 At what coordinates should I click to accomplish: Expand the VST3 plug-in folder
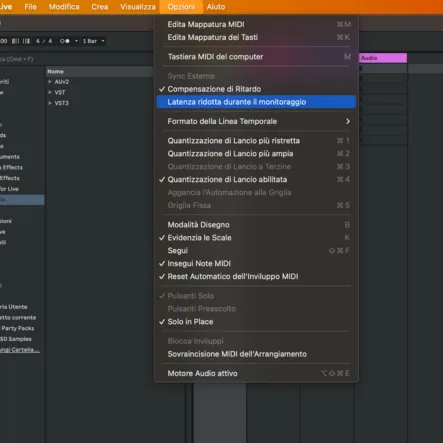click(x=50, y=103)
